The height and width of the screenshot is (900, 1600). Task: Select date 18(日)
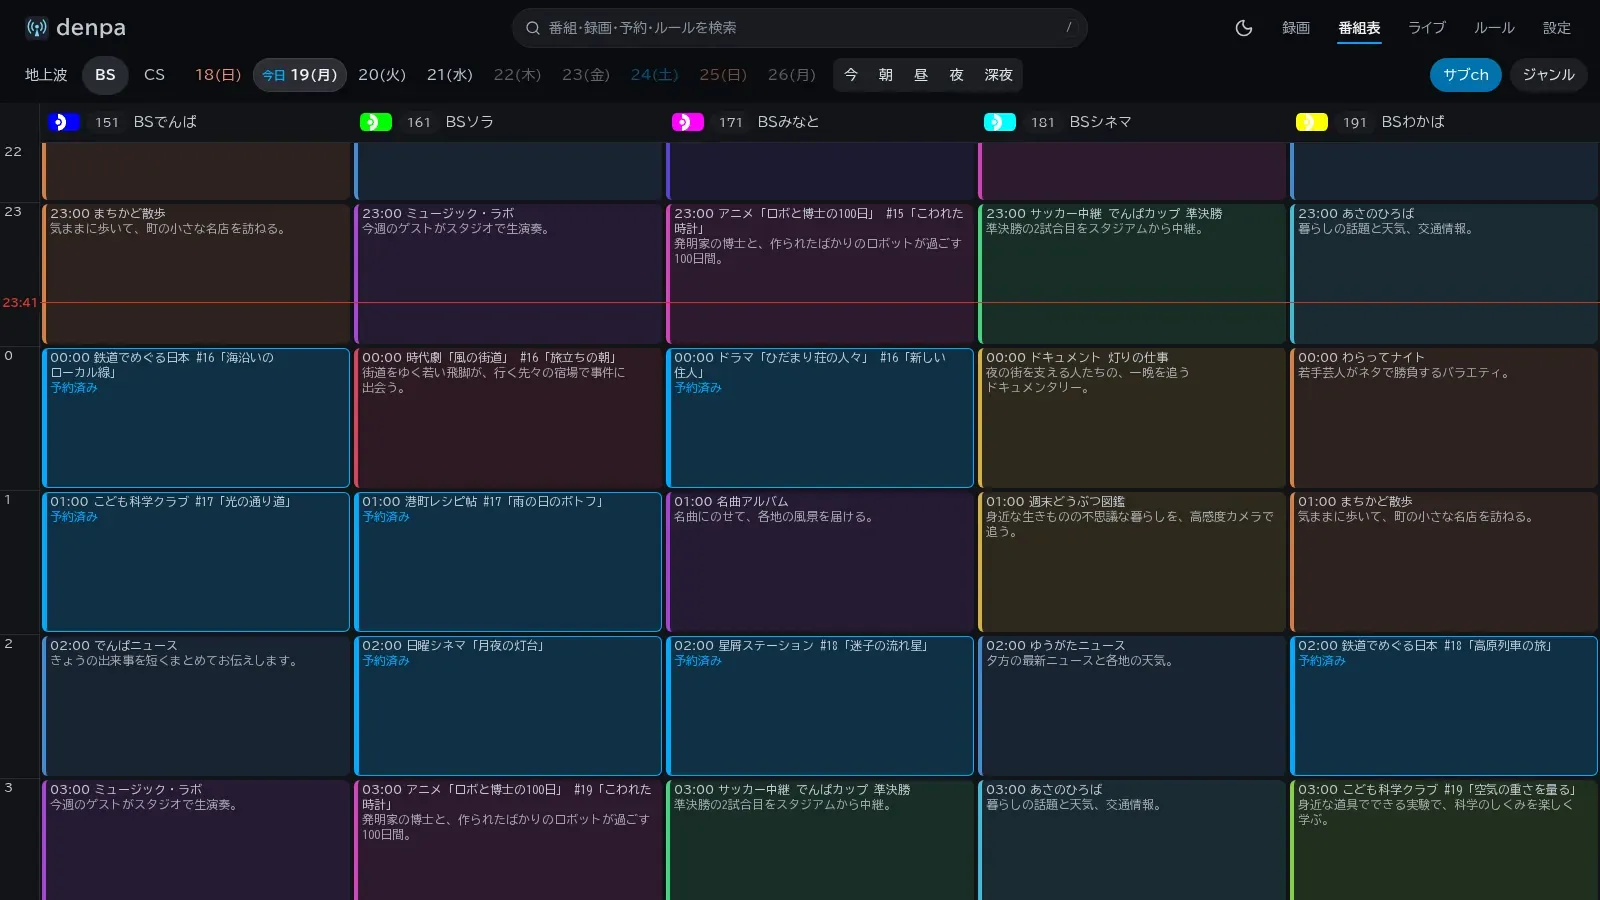(218, 75)
